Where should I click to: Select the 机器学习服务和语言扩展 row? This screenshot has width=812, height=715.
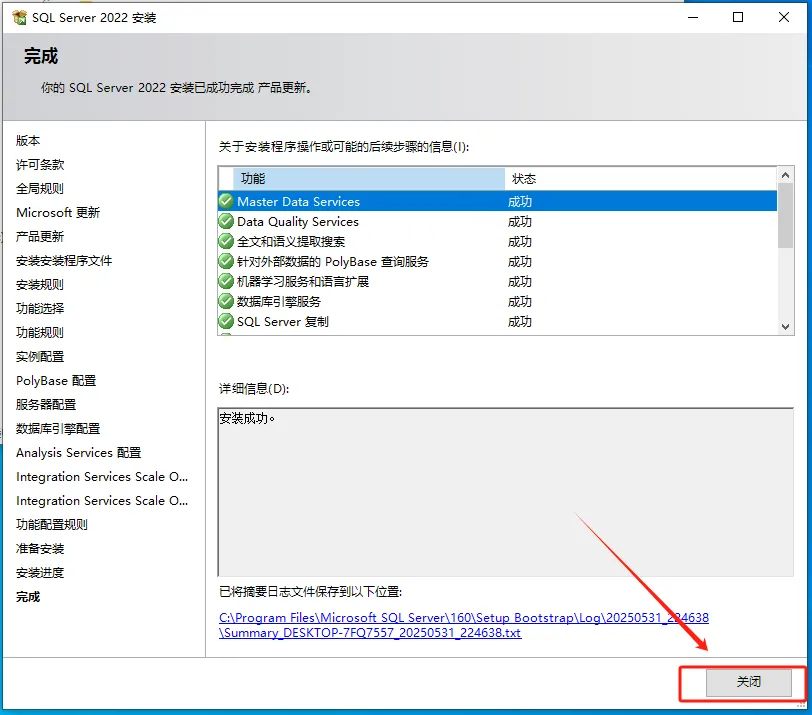point(497,281)
